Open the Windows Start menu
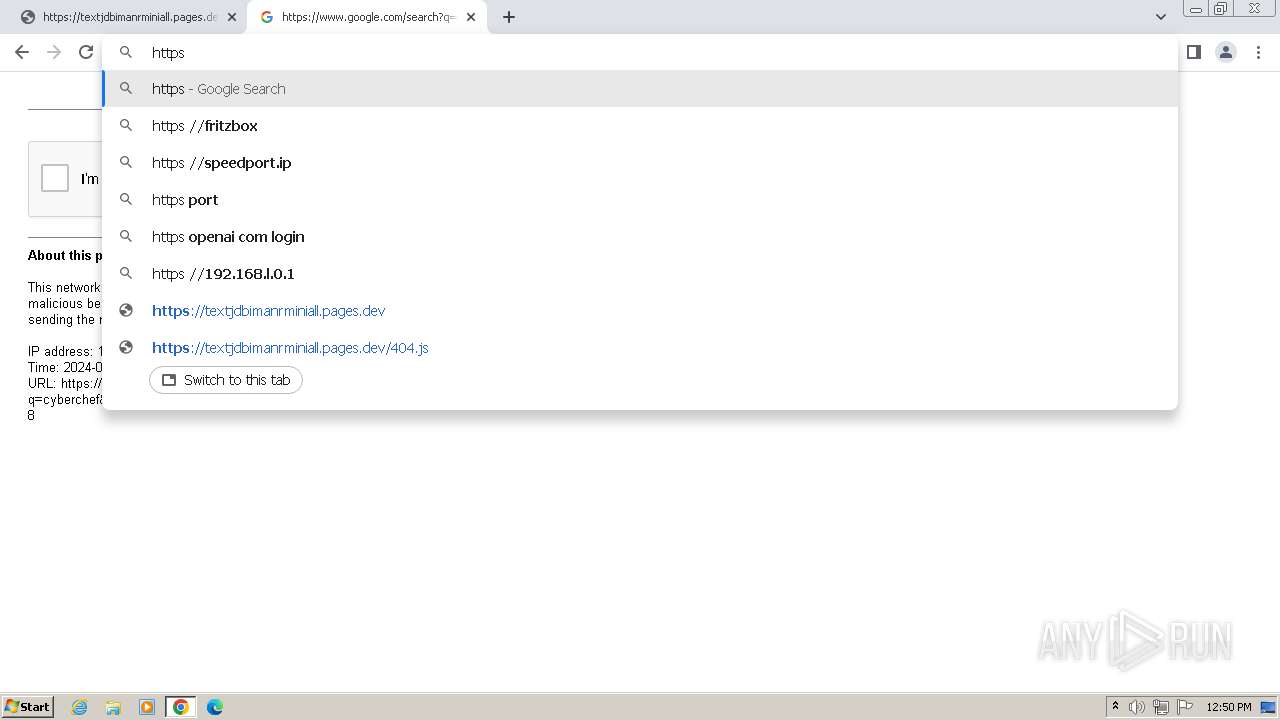Screen dimensions: 1280x720 27,707
